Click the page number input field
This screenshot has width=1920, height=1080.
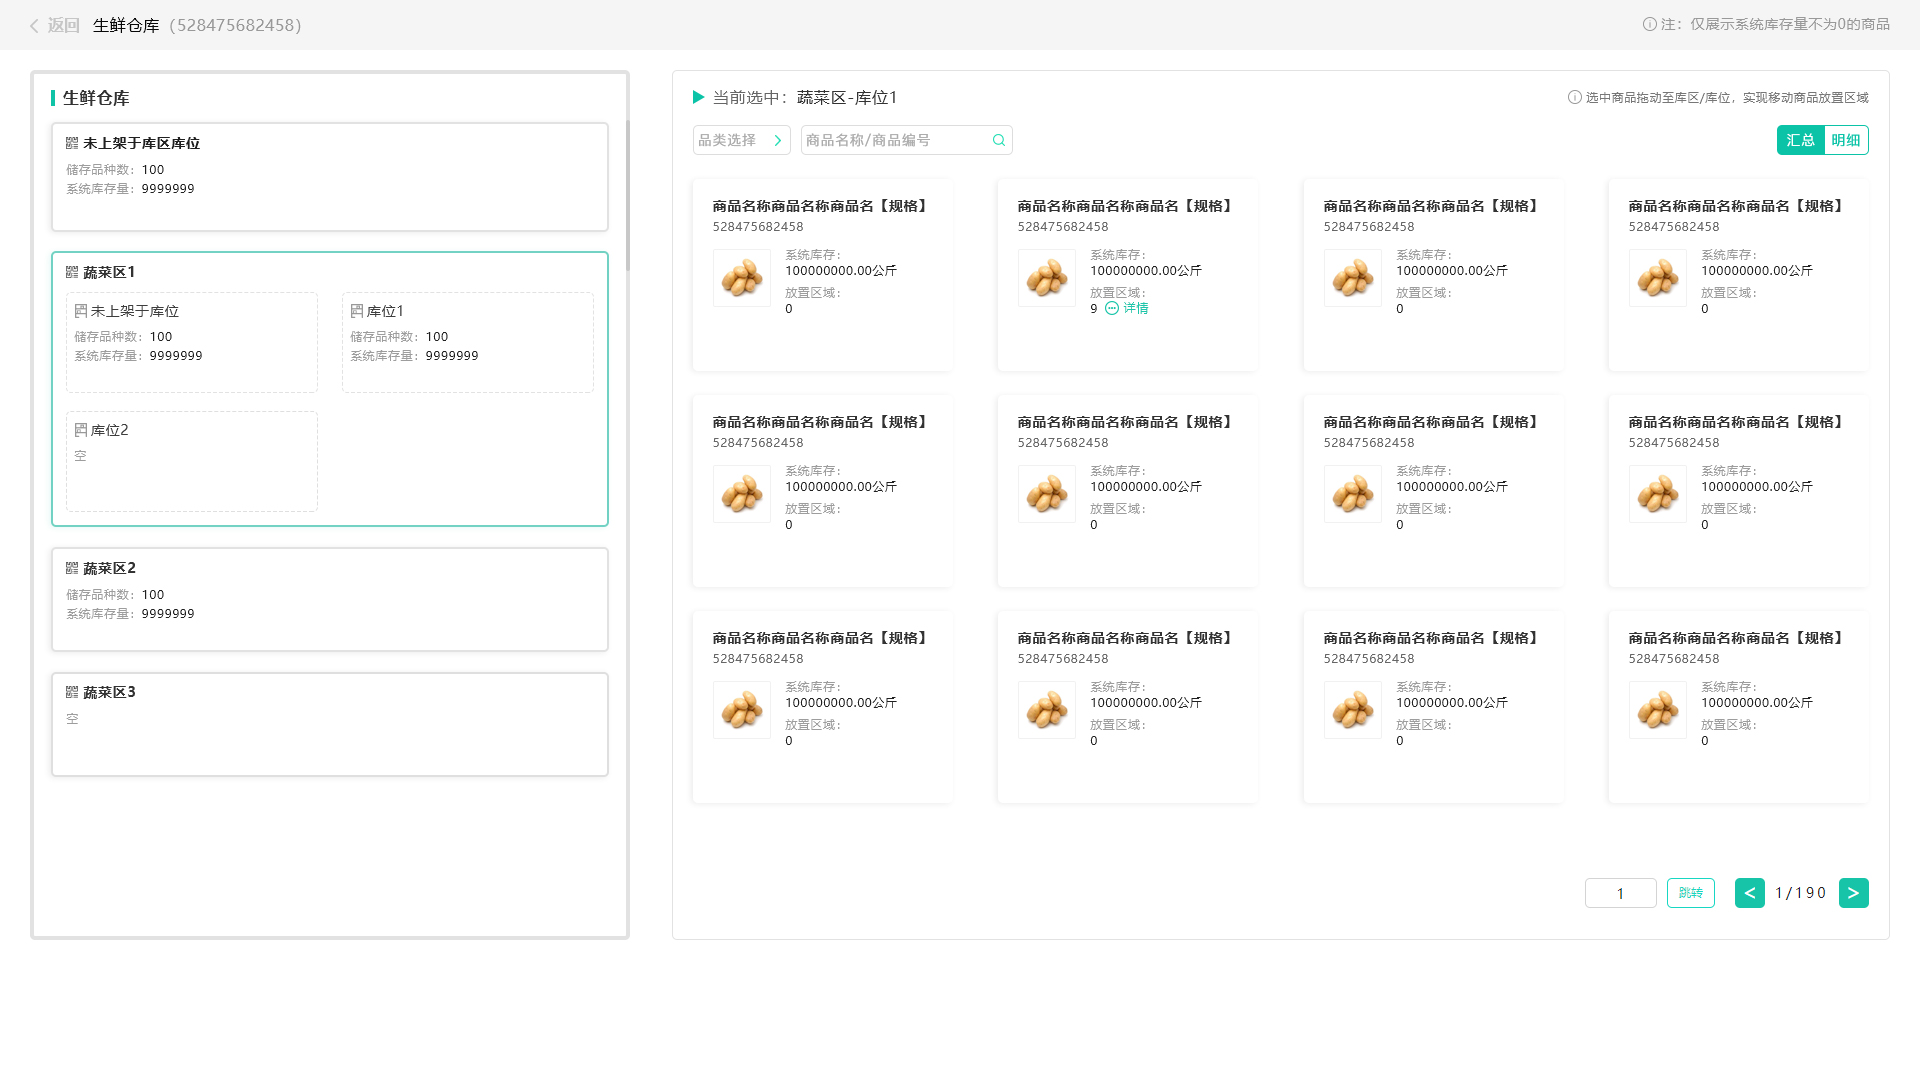pyautogui.click(x=1620, y=893)
